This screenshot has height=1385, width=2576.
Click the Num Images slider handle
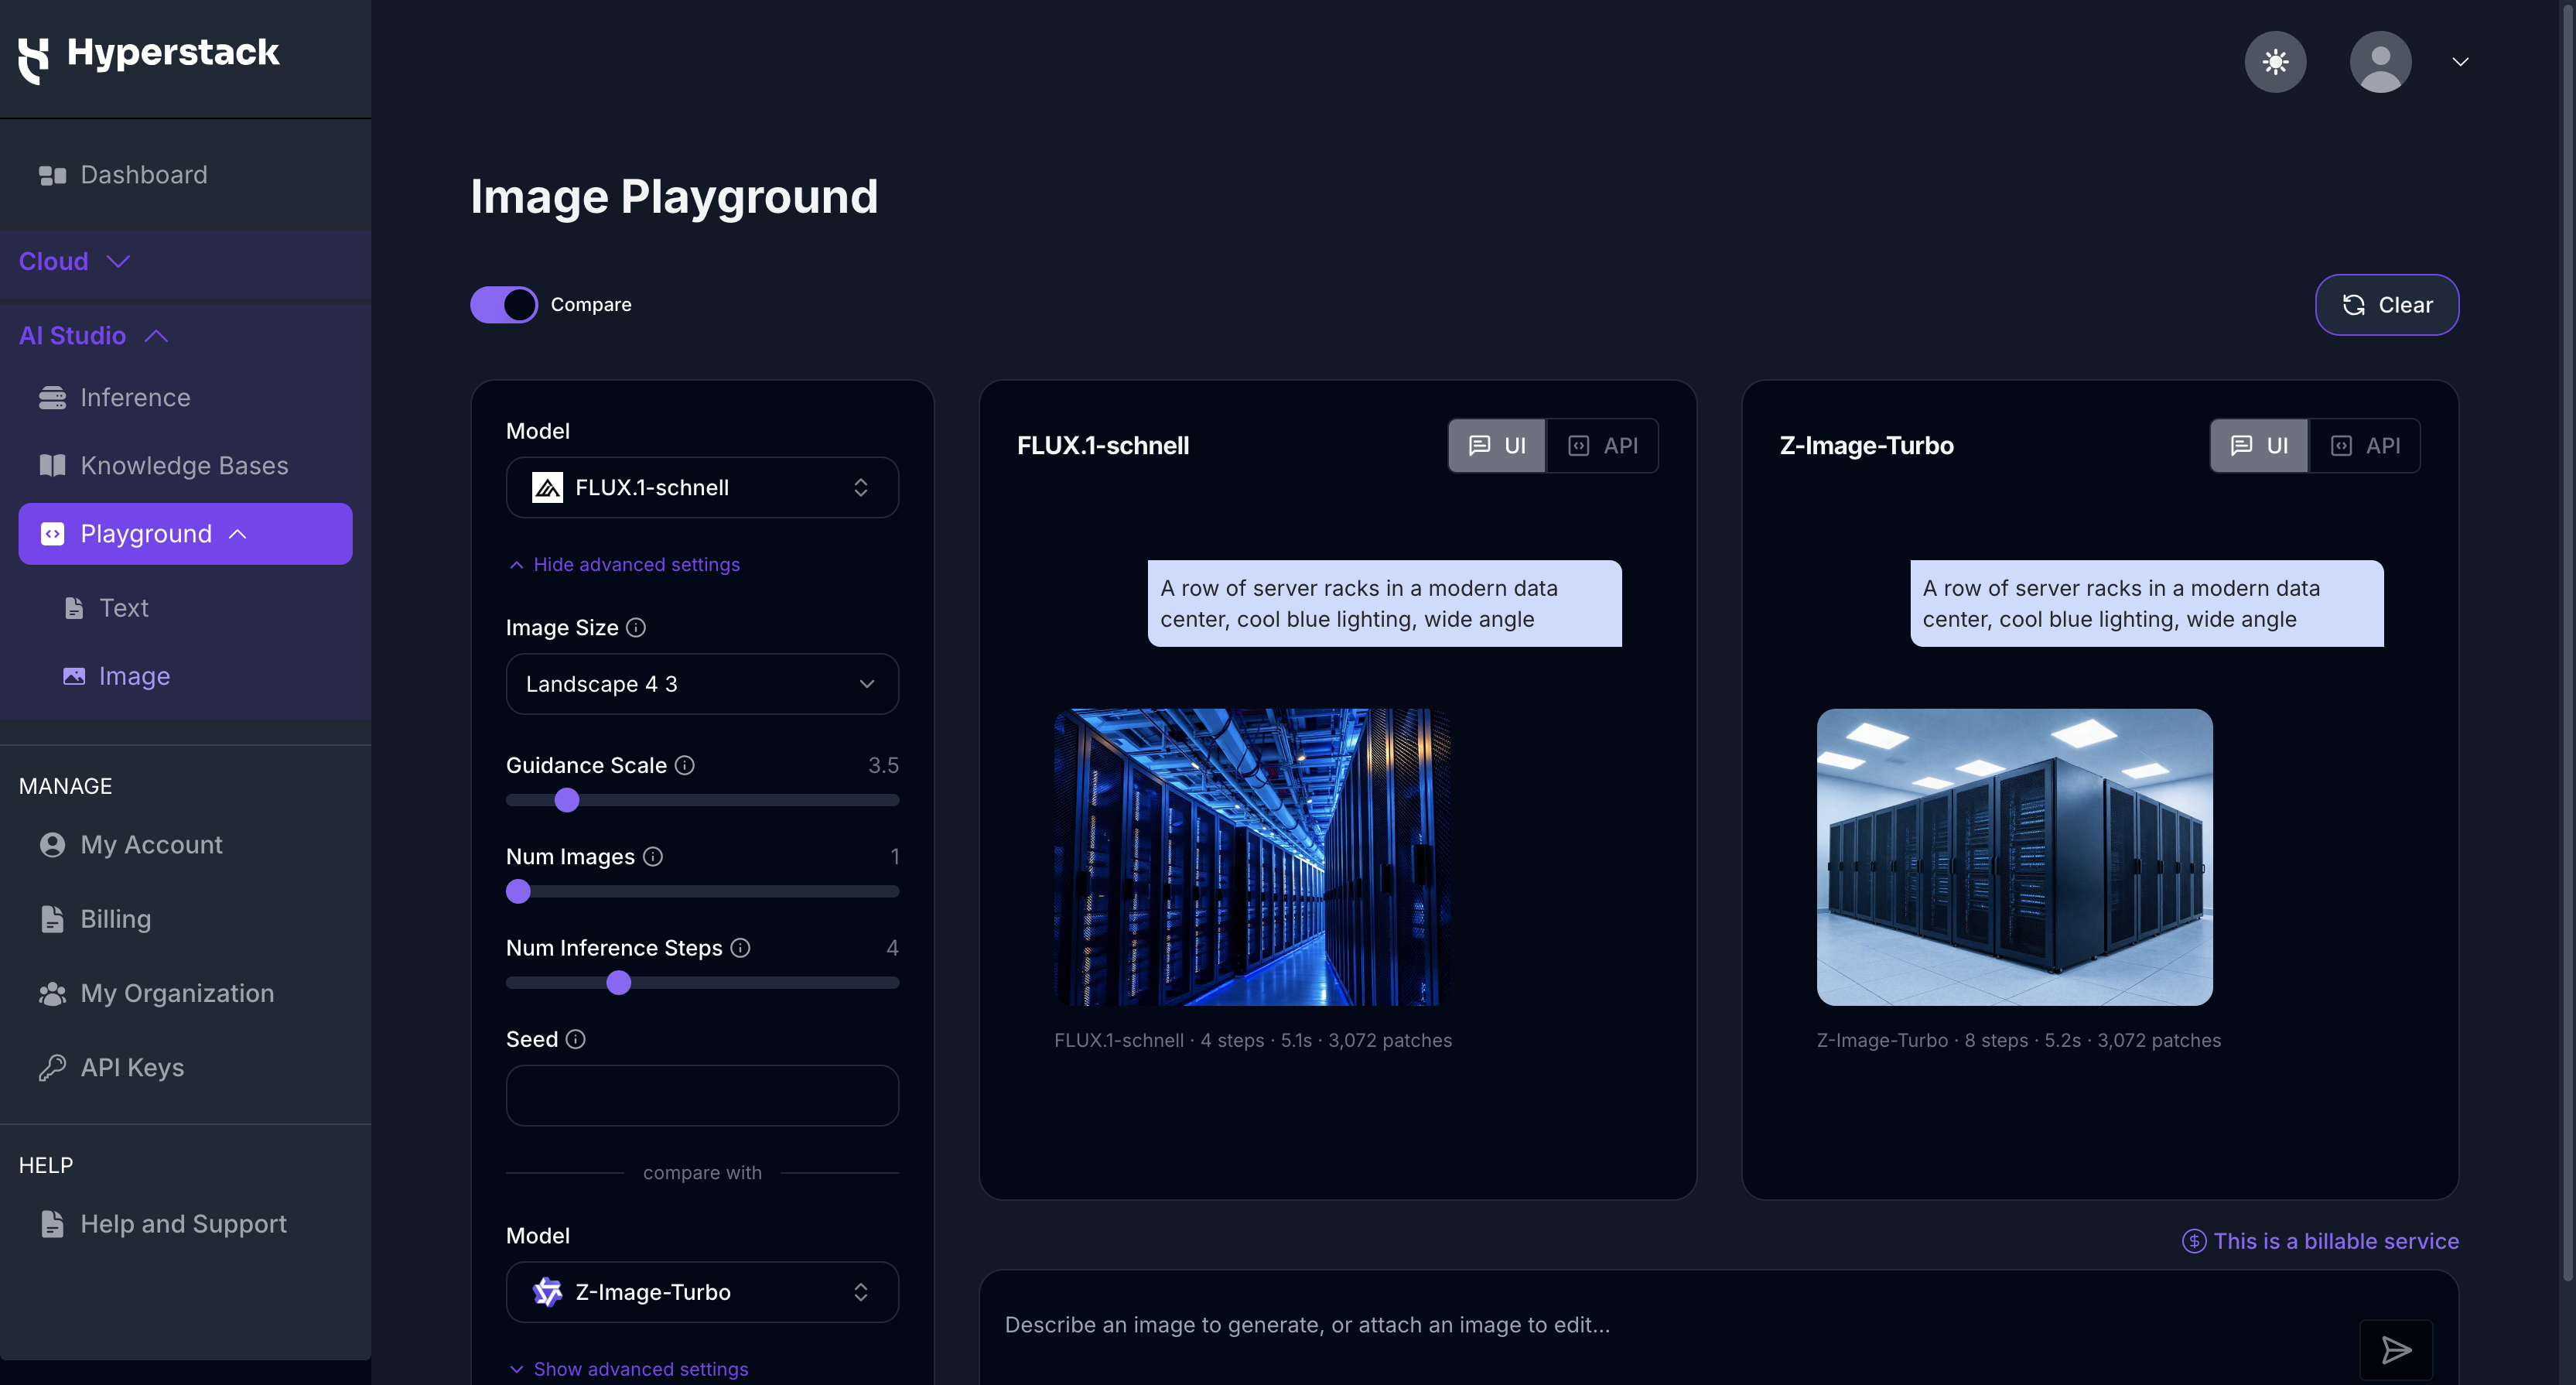[518, 891]
